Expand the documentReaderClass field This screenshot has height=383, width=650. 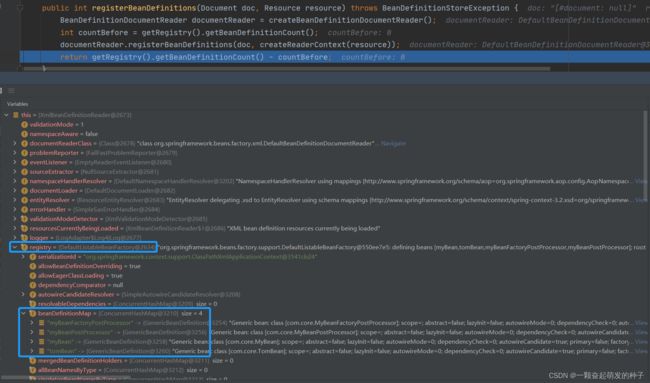[15, 143]
